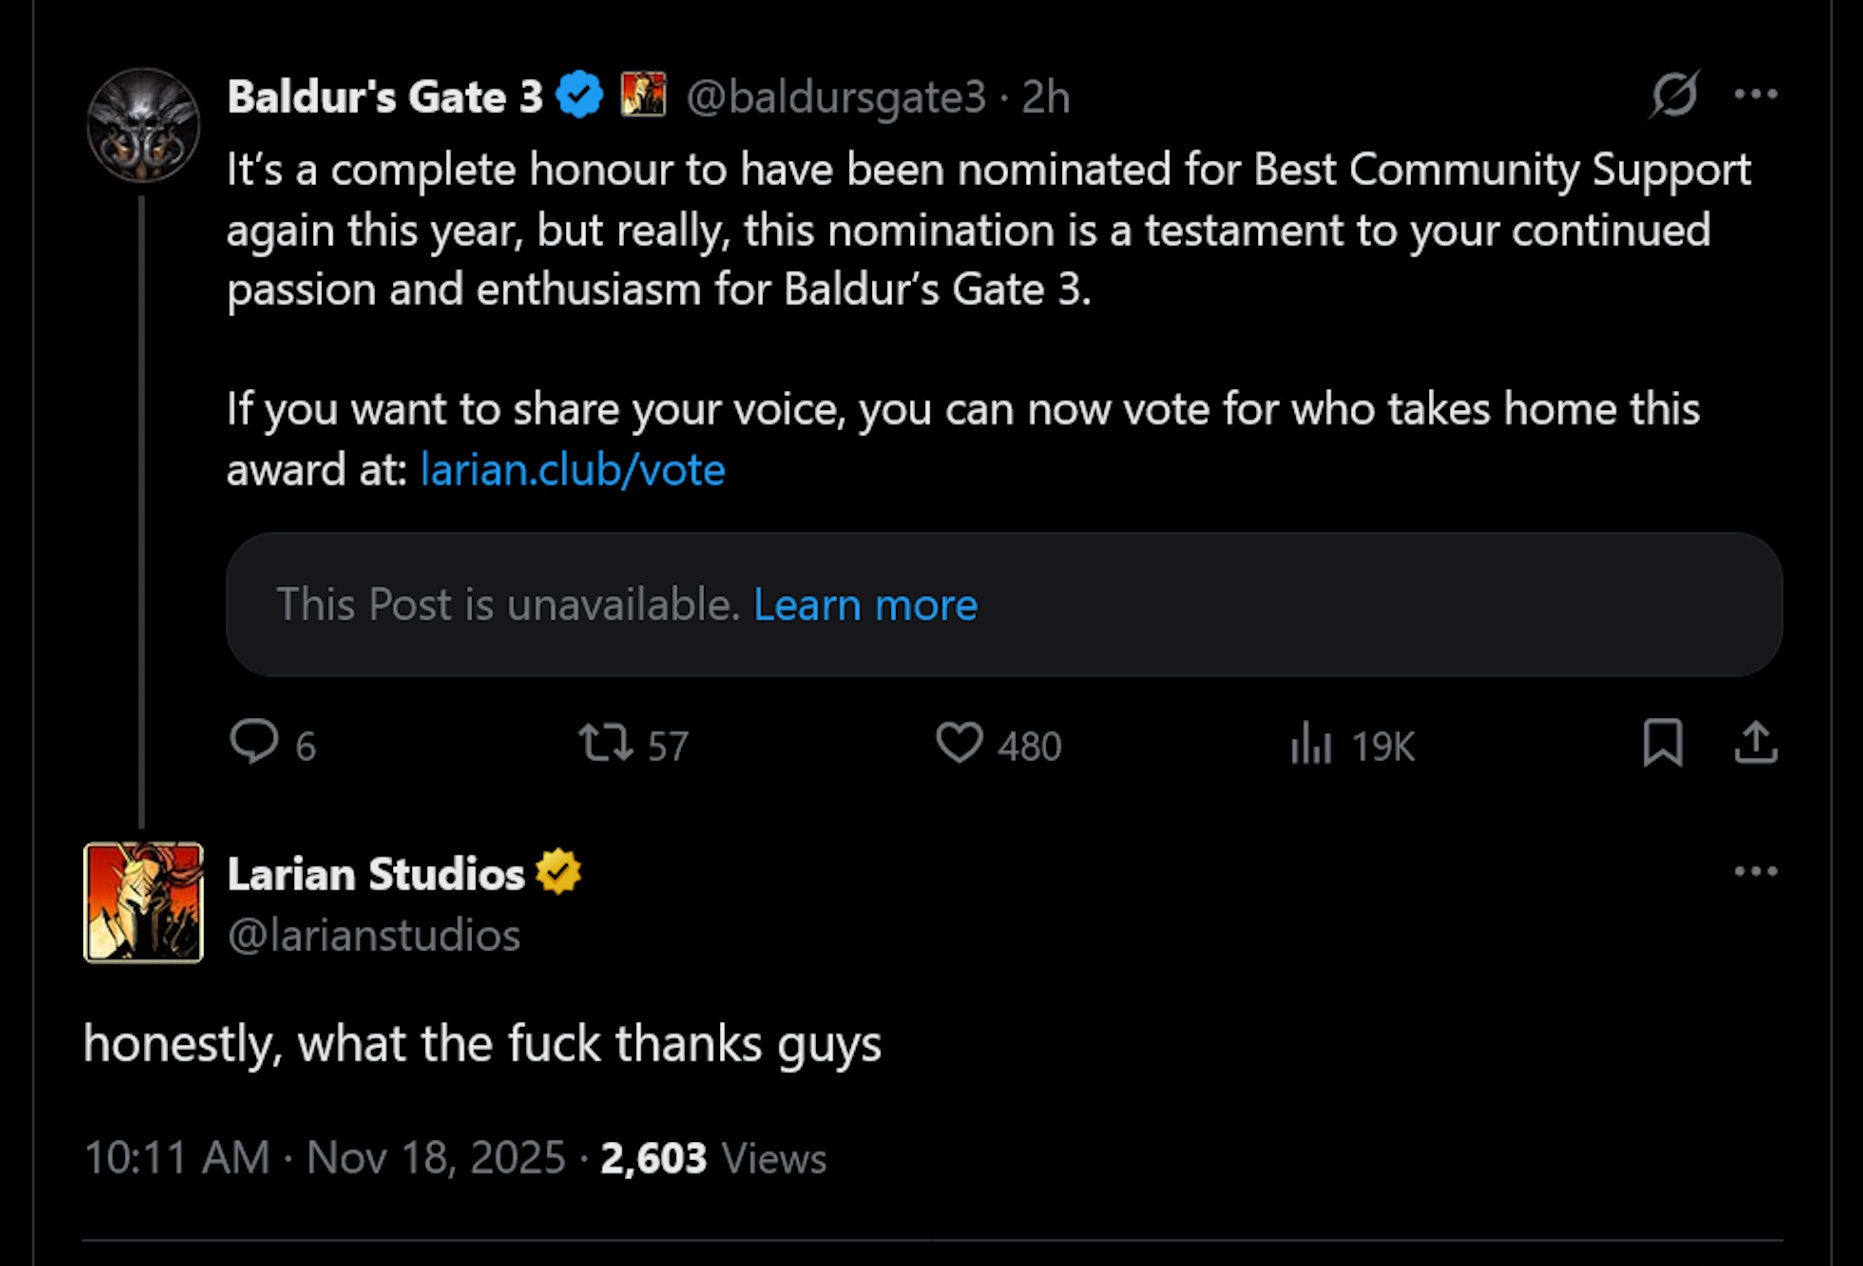The width and height of the screenshot is (1863, 1266).
Task: Share the Baldur's Gate 3 post
Action: pyautogui.click(x=1755, y=744)
